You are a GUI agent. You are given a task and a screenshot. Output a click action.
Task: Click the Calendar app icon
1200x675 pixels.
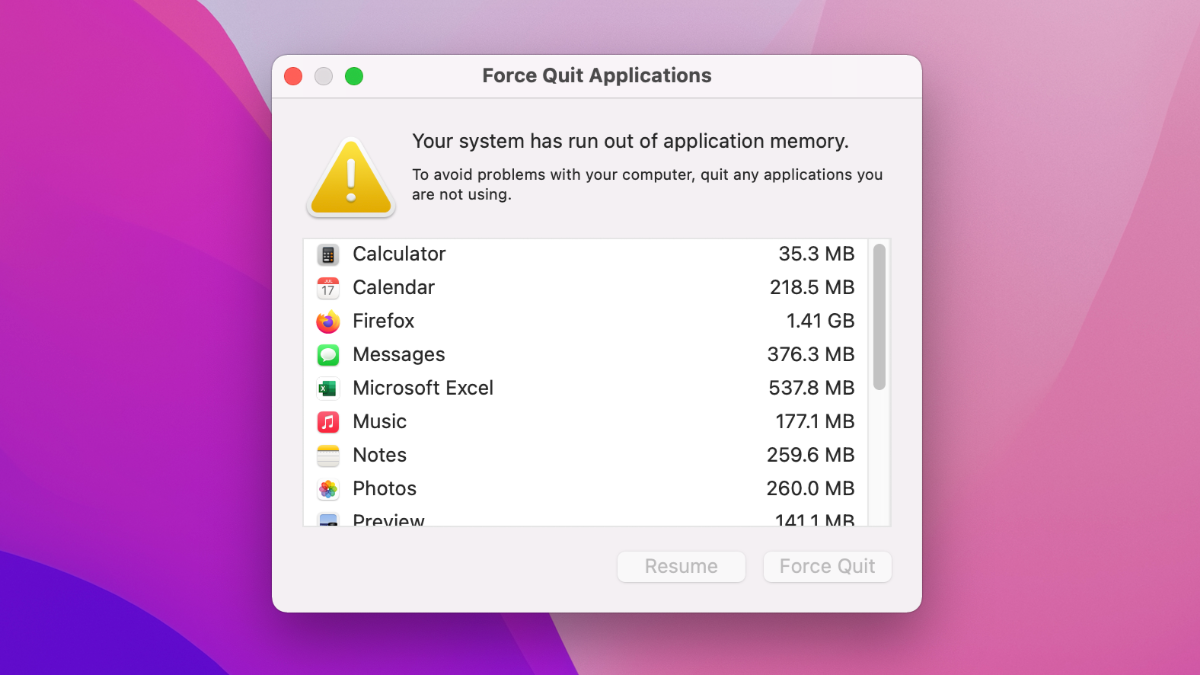[328, 288]
